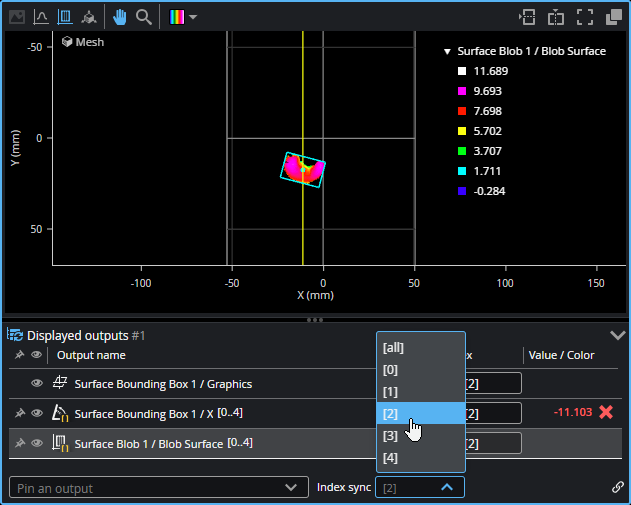Open the color map dropdown

click(185, 17)
